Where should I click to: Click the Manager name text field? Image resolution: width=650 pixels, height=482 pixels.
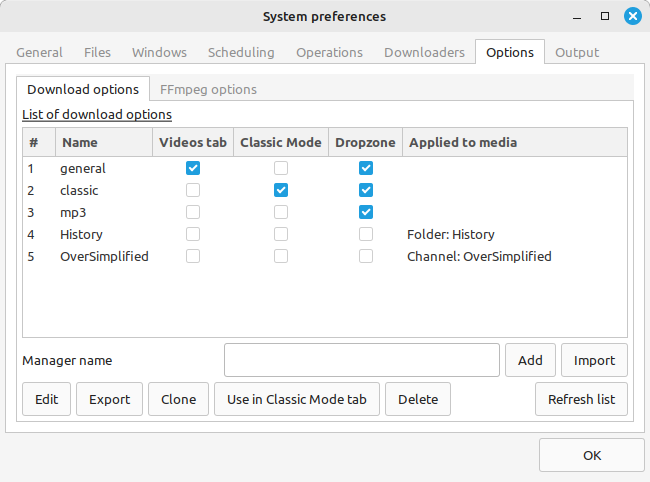click(361, 360)
